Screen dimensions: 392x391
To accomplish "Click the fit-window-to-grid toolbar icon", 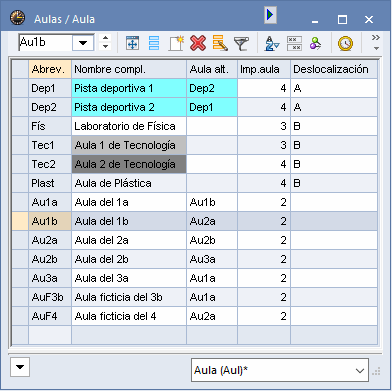I will [x=132, y=43].
